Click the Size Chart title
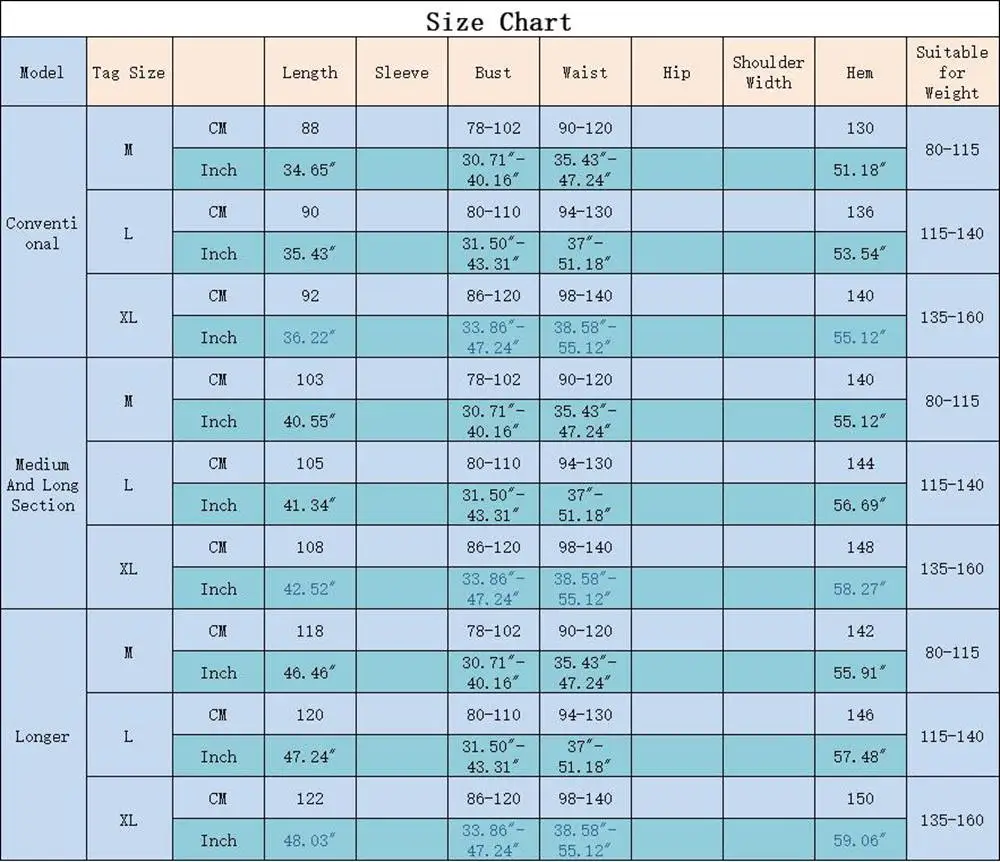Screen dimensions: 1000x862 point(499,22)
